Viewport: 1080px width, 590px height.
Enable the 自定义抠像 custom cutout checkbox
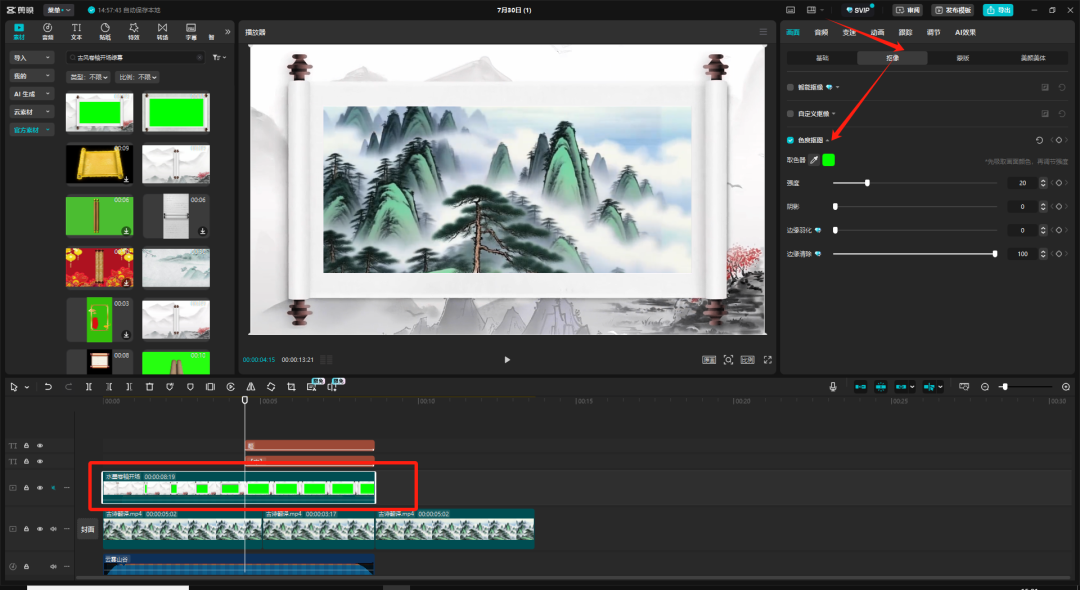[x=791, y=114]
